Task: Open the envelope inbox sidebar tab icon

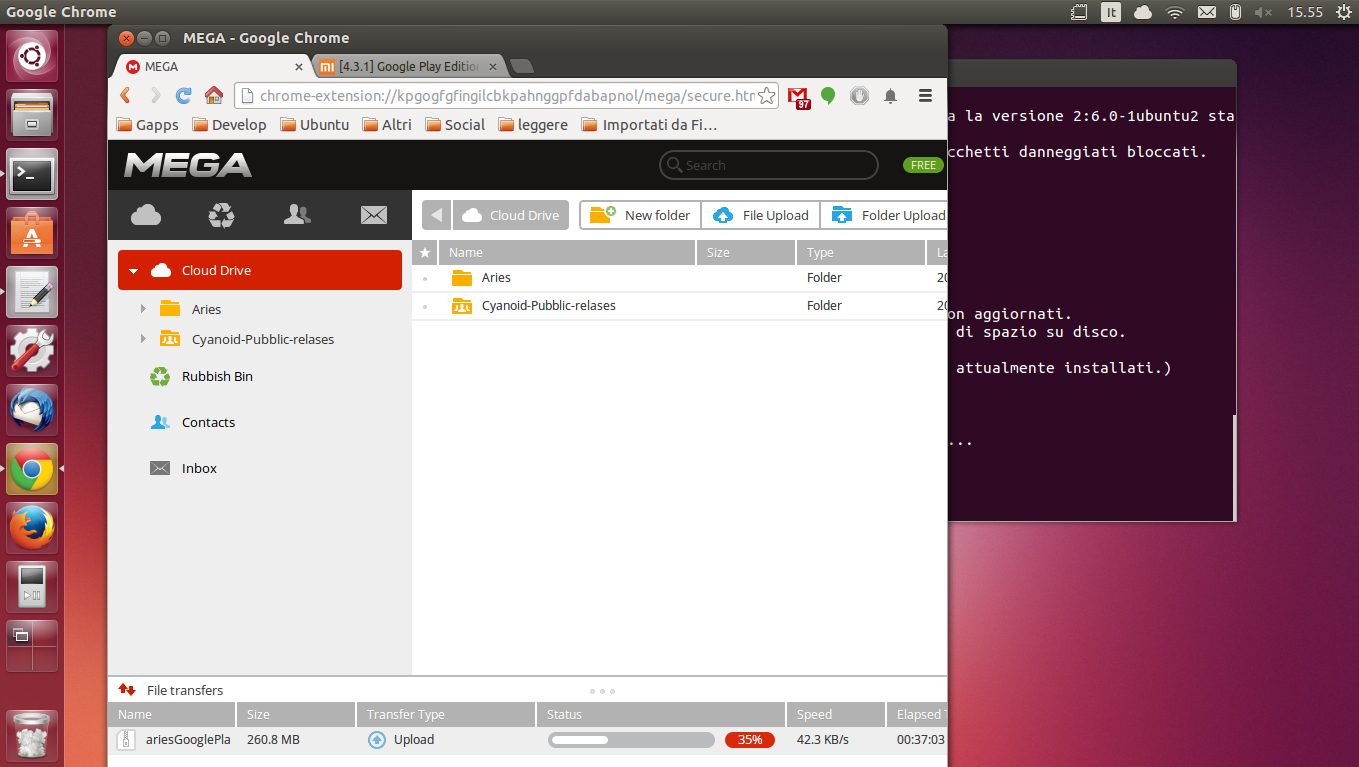Action: point(373,214)
